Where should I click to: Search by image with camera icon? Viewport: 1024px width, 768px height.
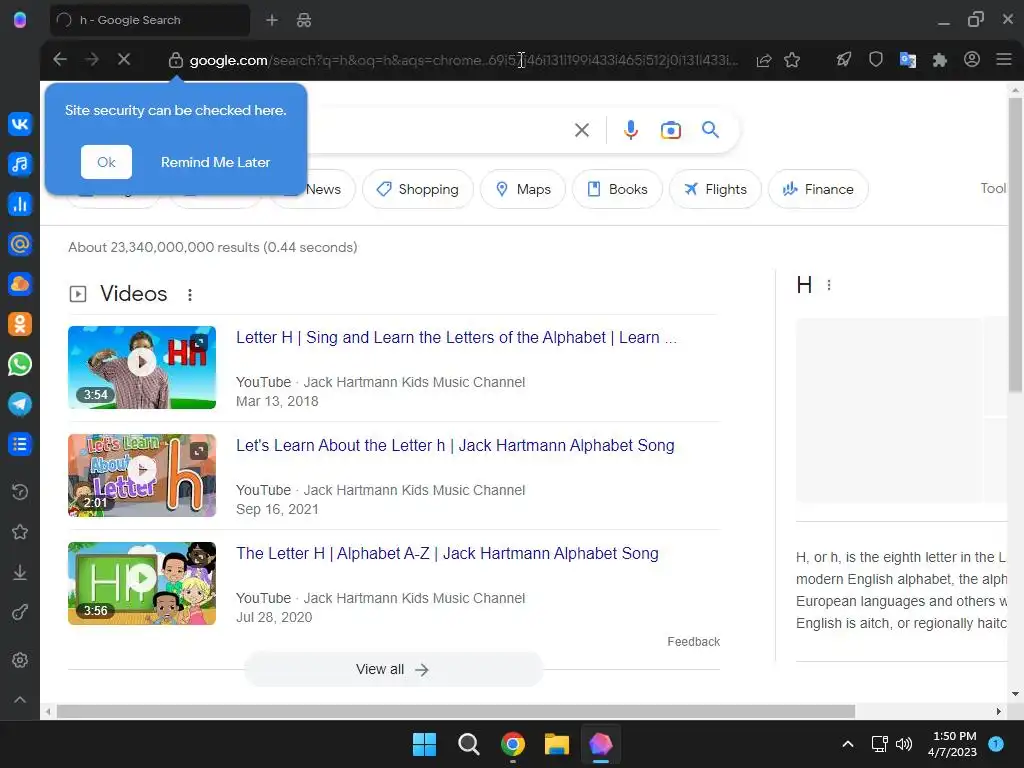[x=671, y=130]
